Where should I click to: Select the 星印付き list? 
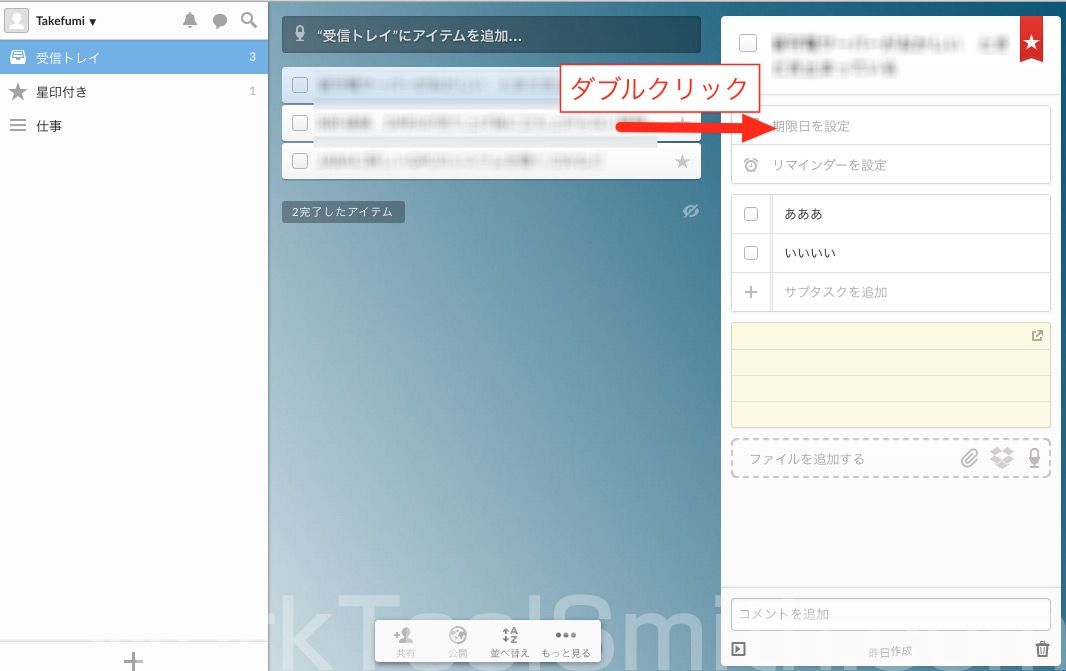click(x=134, y=91)
